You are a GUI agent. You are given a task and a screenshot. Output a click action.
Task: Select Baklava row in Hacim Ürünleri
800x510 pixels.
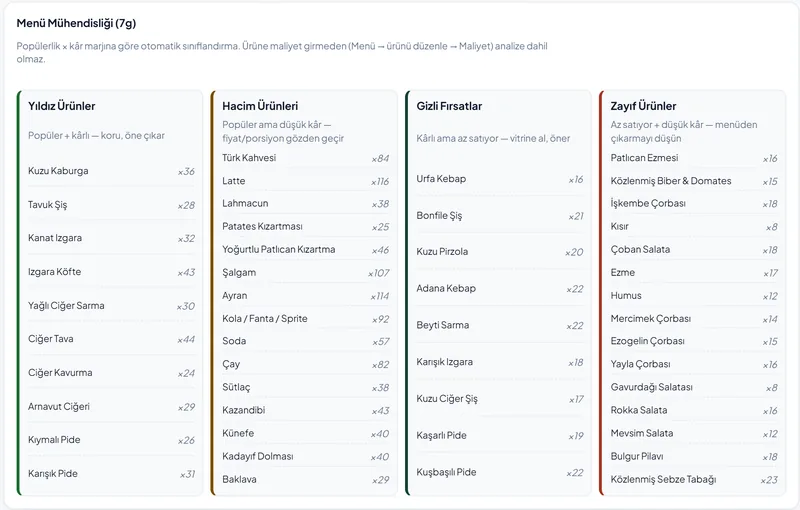click(306, 479)
